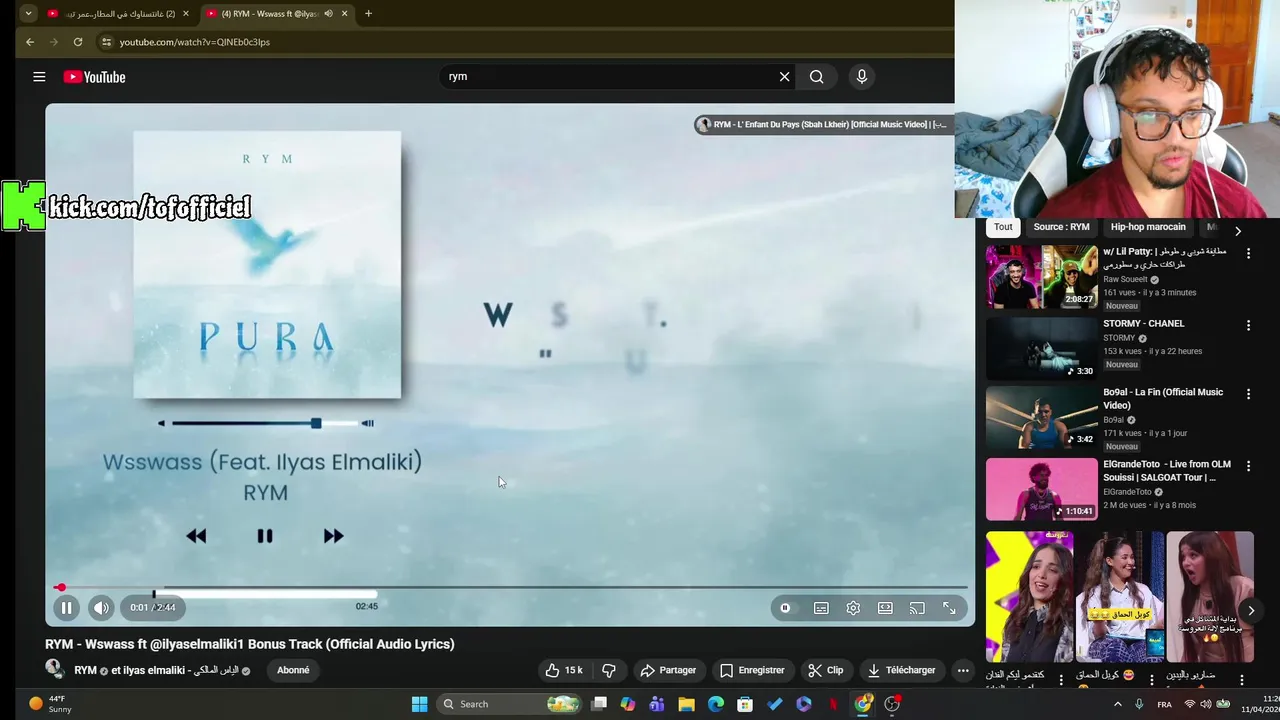Open options menu for the ElGrandeToto video
This screenshot has width=1280, height=720.
tap(1248, 466)
